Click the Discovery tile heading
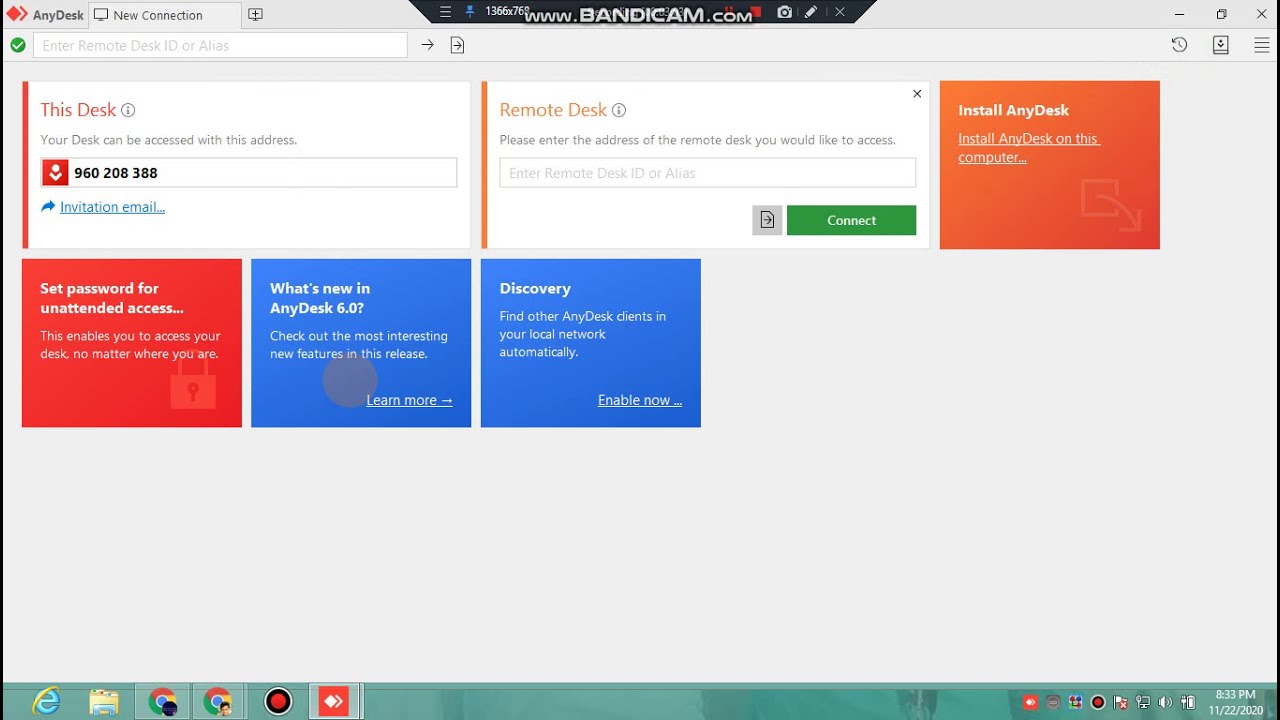This screenshot has height=720, width=1280. pos(535,288)
